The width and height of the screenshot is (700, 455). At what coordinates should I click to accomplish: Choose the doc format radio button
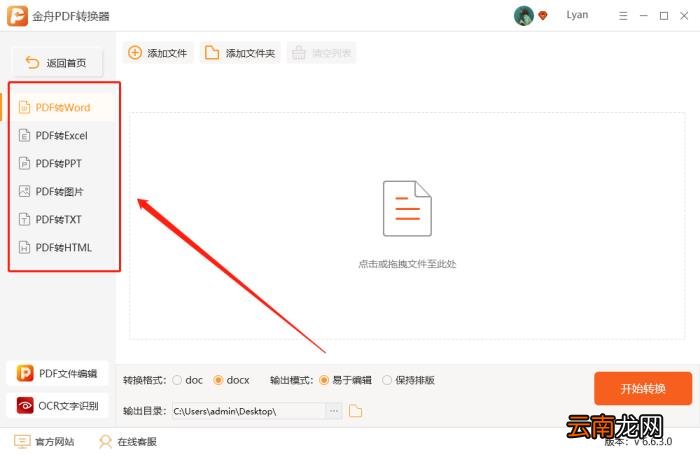[x=177, y=380]
